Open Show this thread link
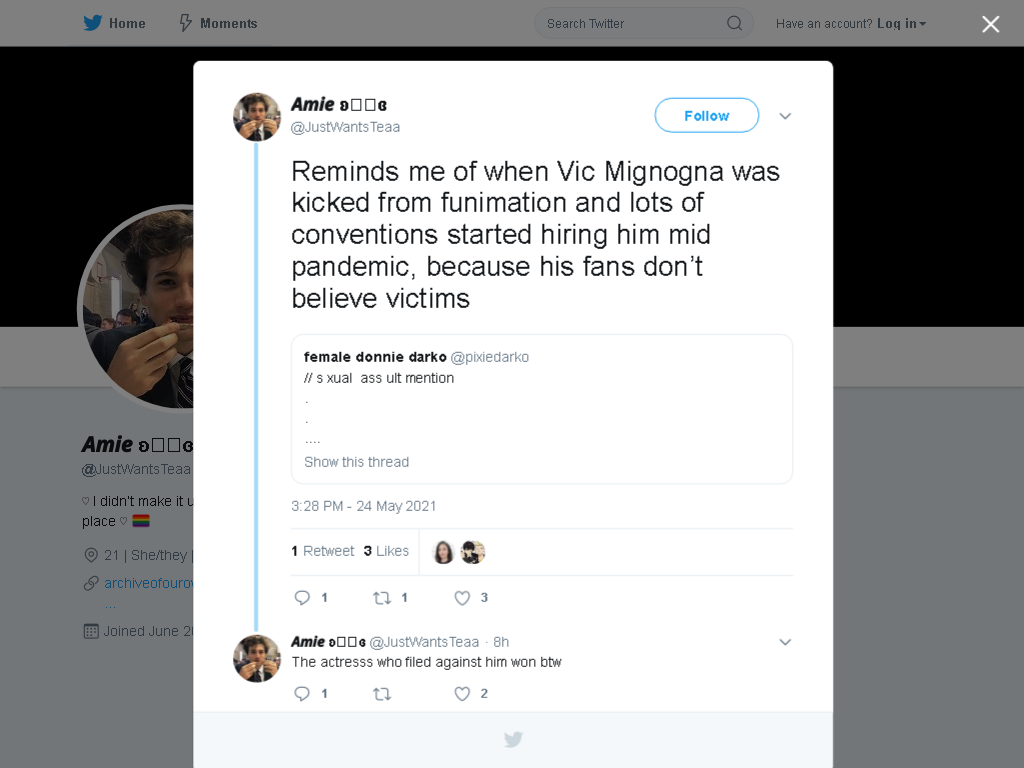Screen dimensions: 1024x768 coord(357,462)
